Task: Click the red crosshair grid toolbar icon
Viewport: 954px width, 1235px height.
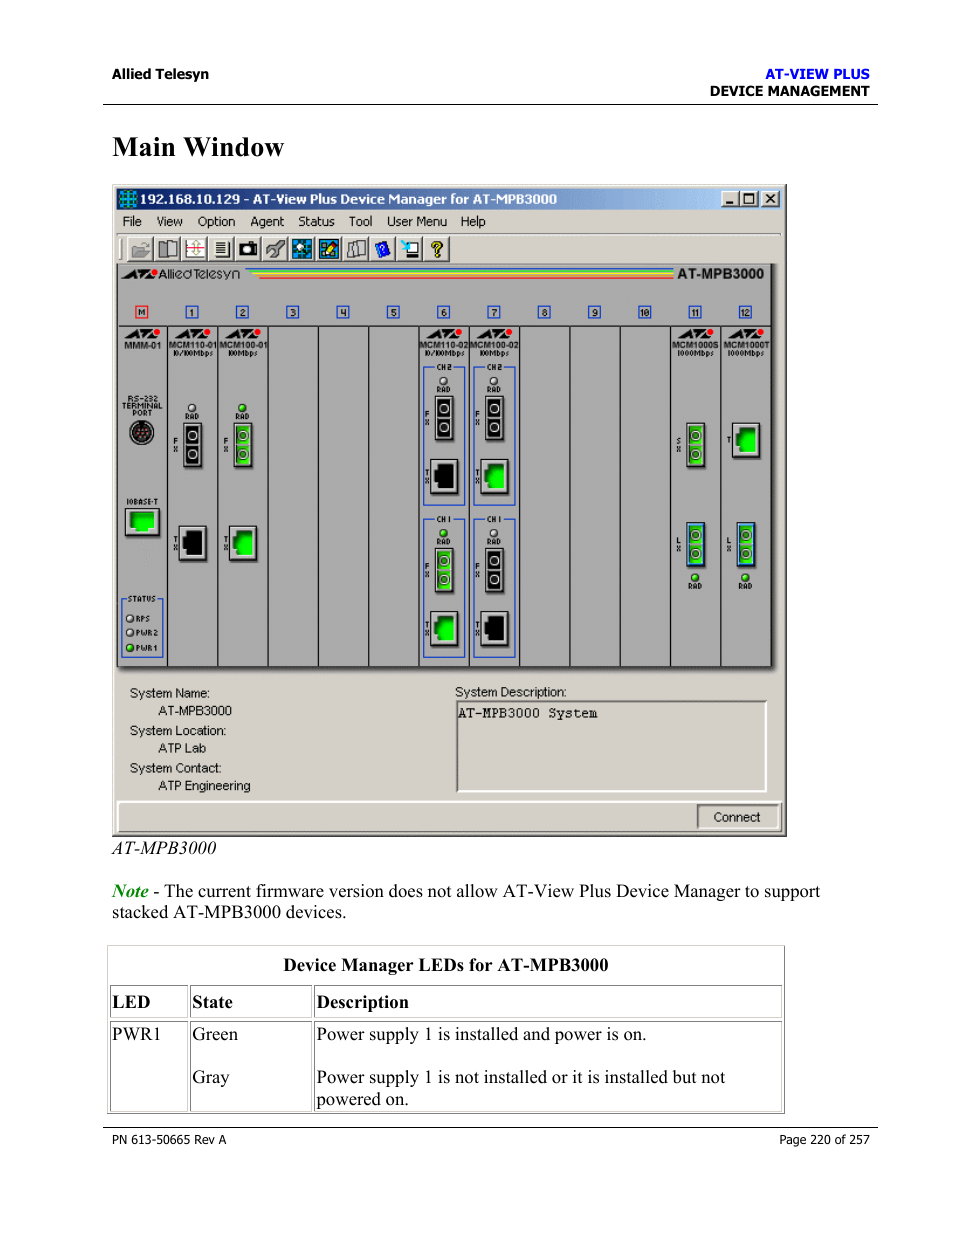Action: point(195,249)
